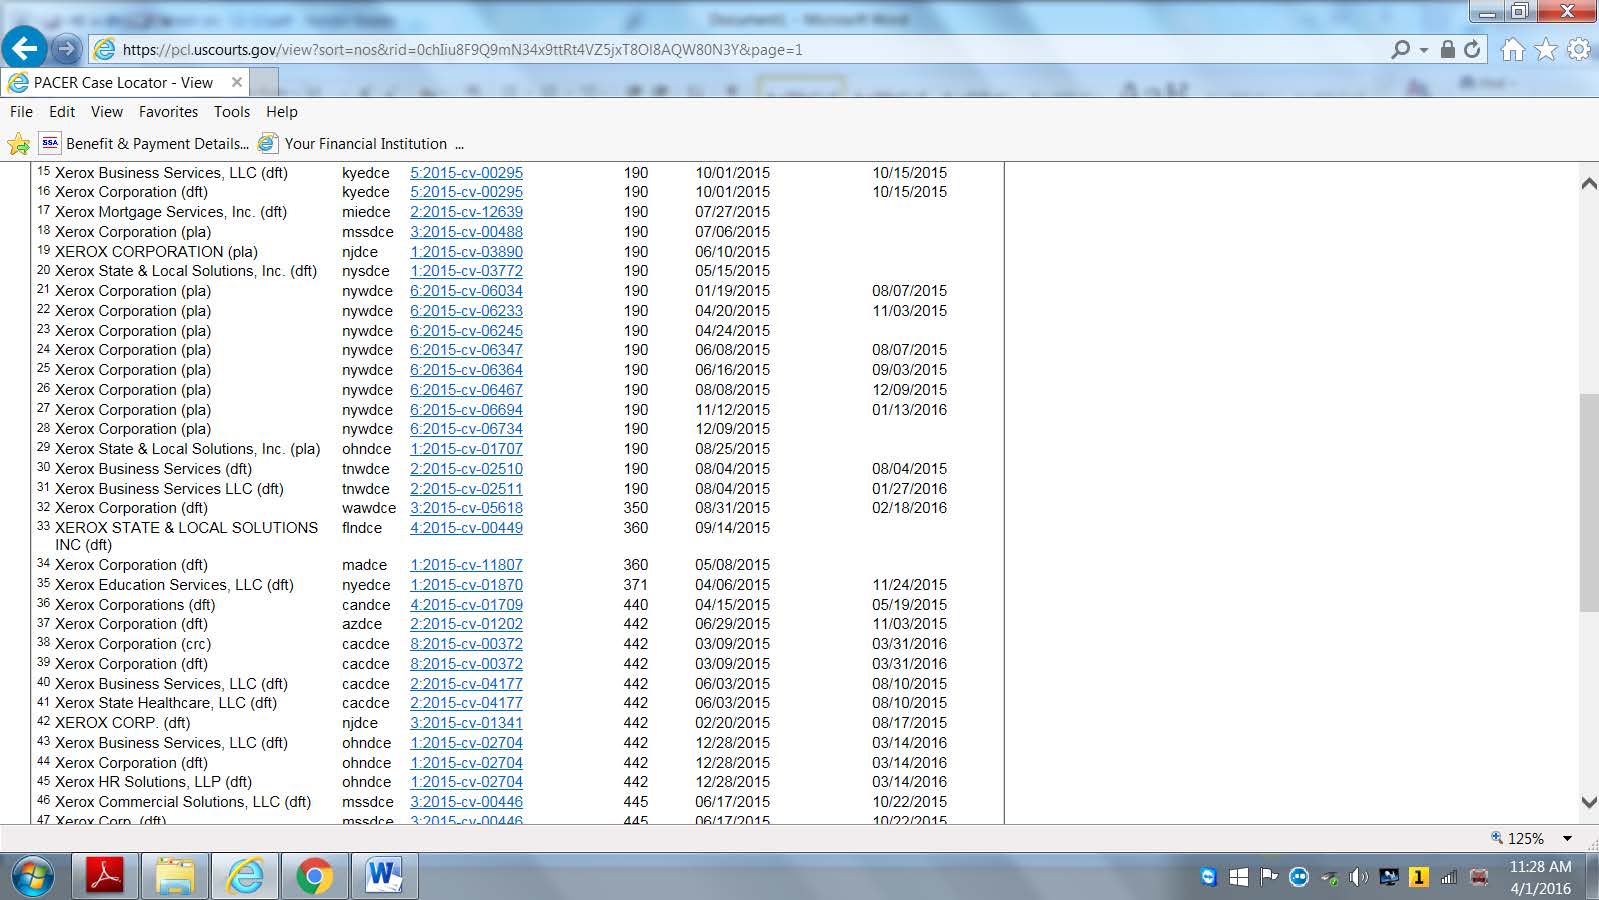Open the volume speaker tray icon
The image size is (1599, 900).
(x=1358, y=877)
